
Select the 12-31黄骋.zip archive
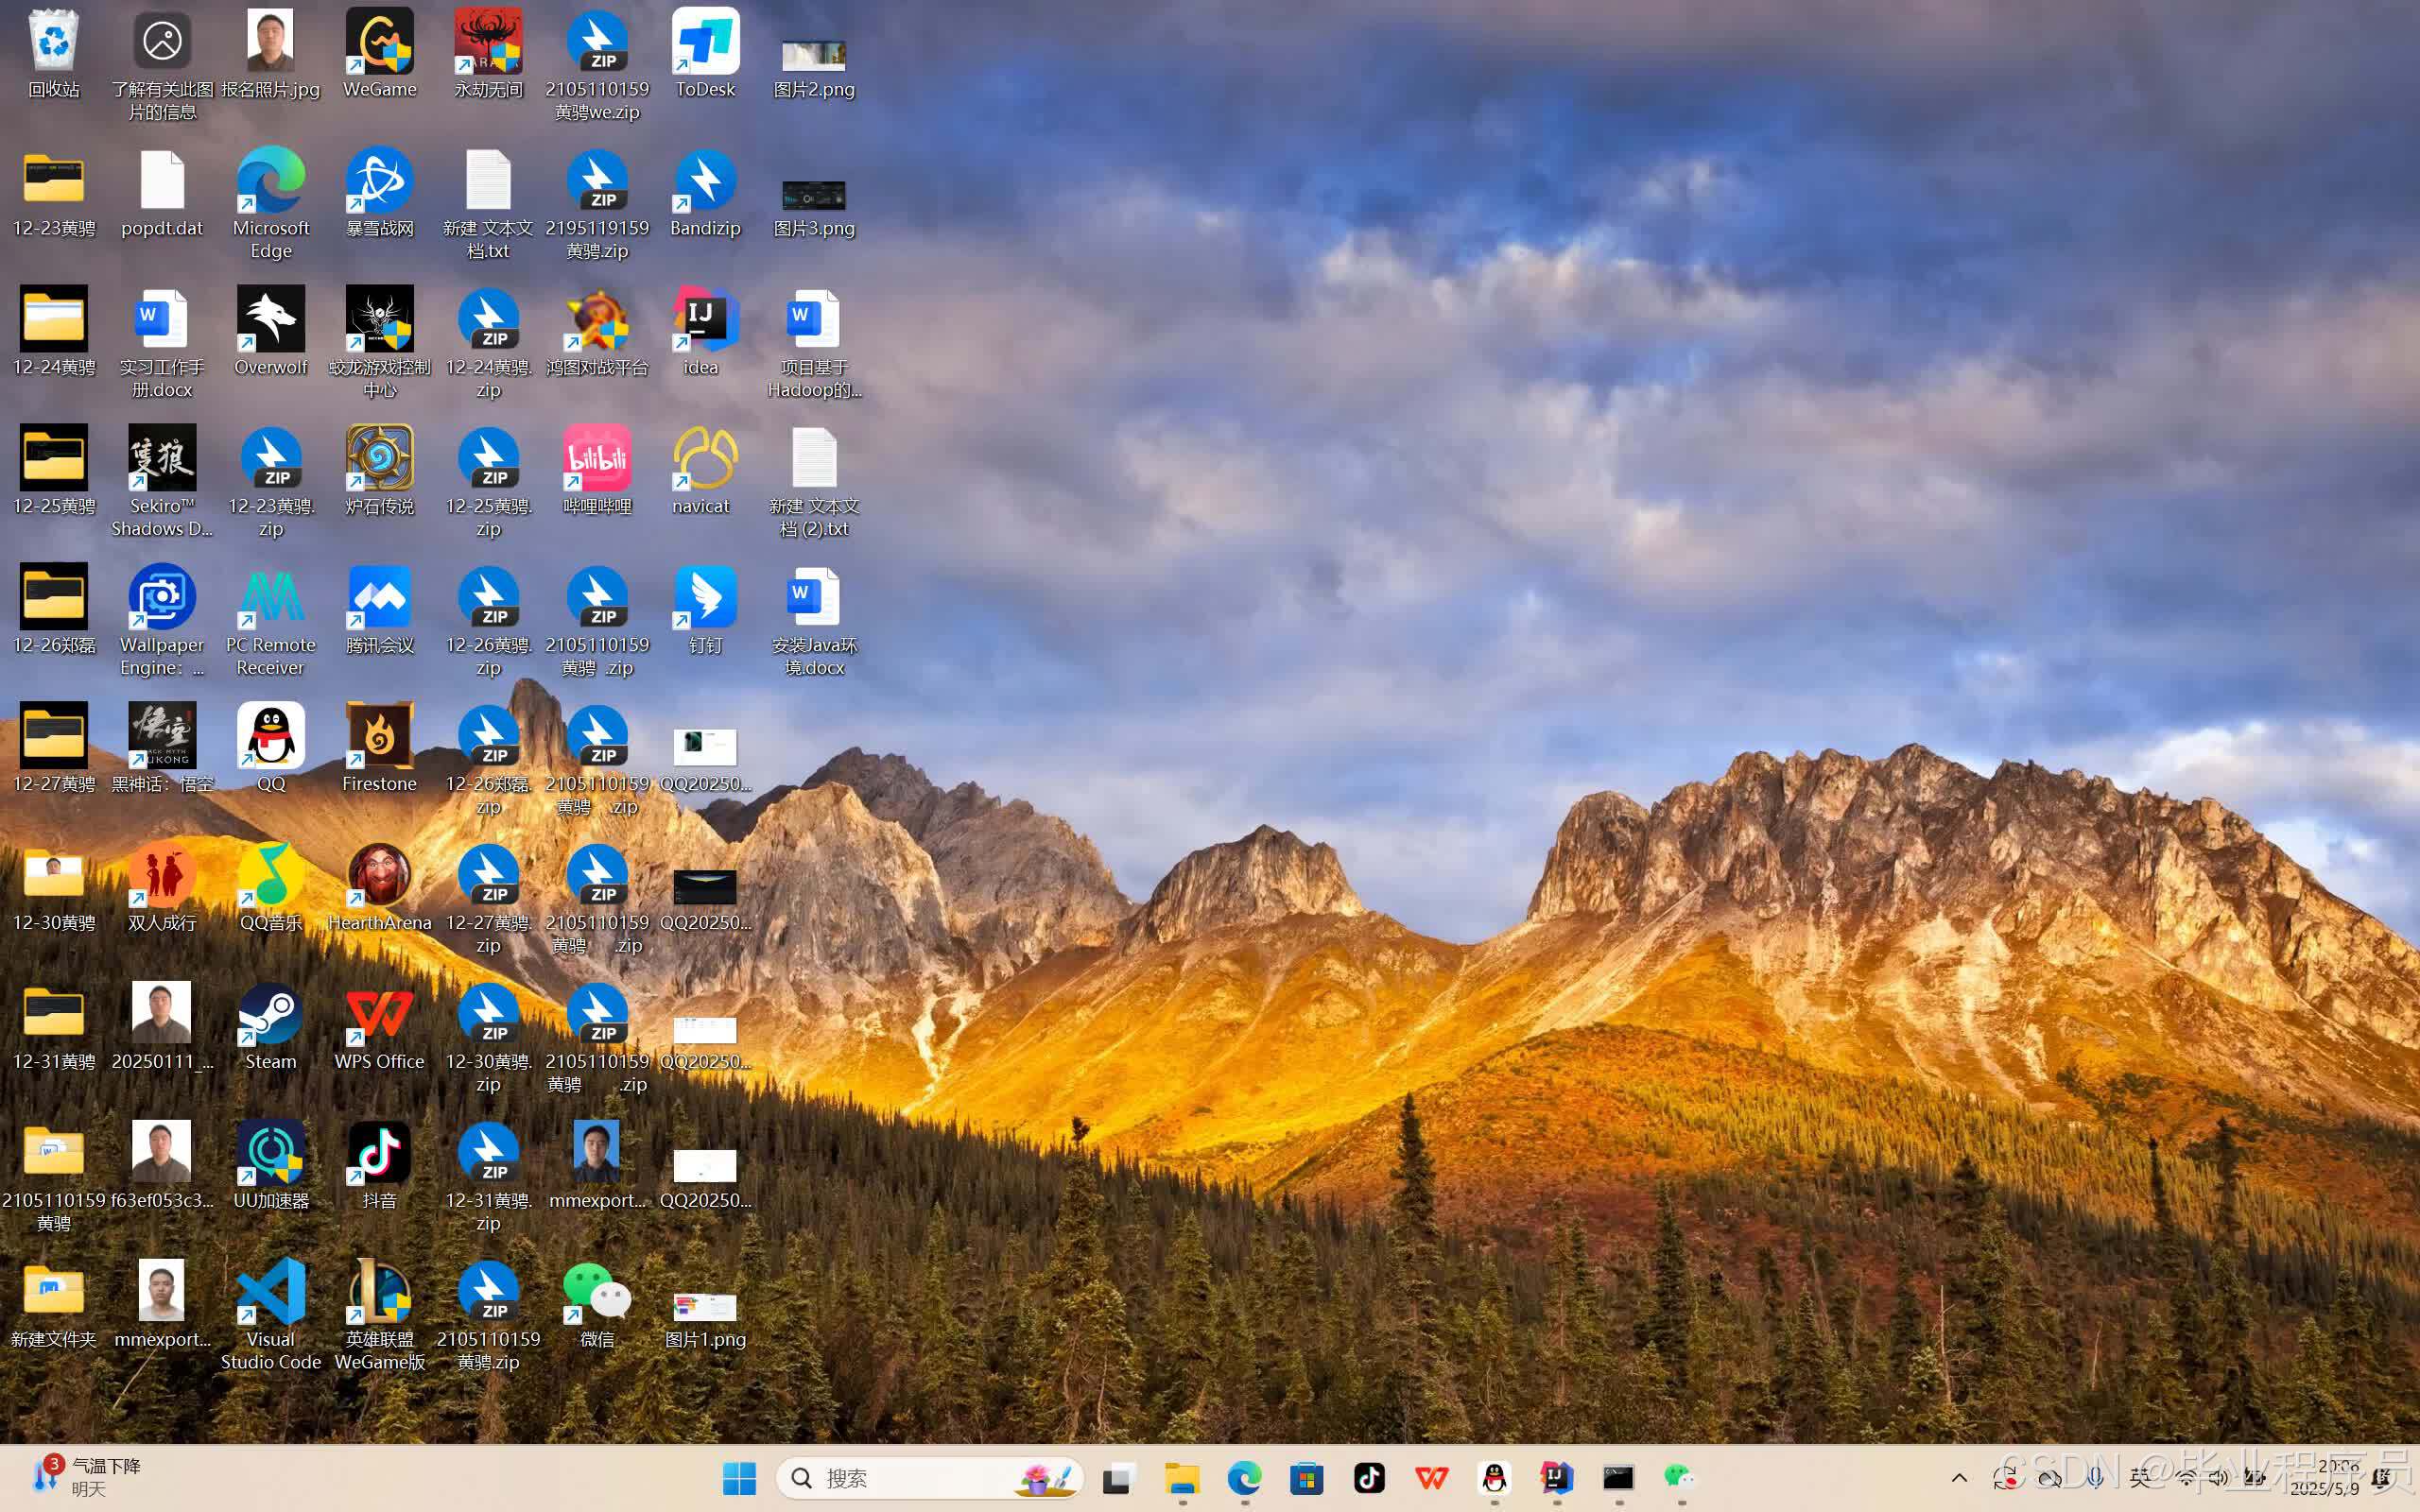[488, 1177]
